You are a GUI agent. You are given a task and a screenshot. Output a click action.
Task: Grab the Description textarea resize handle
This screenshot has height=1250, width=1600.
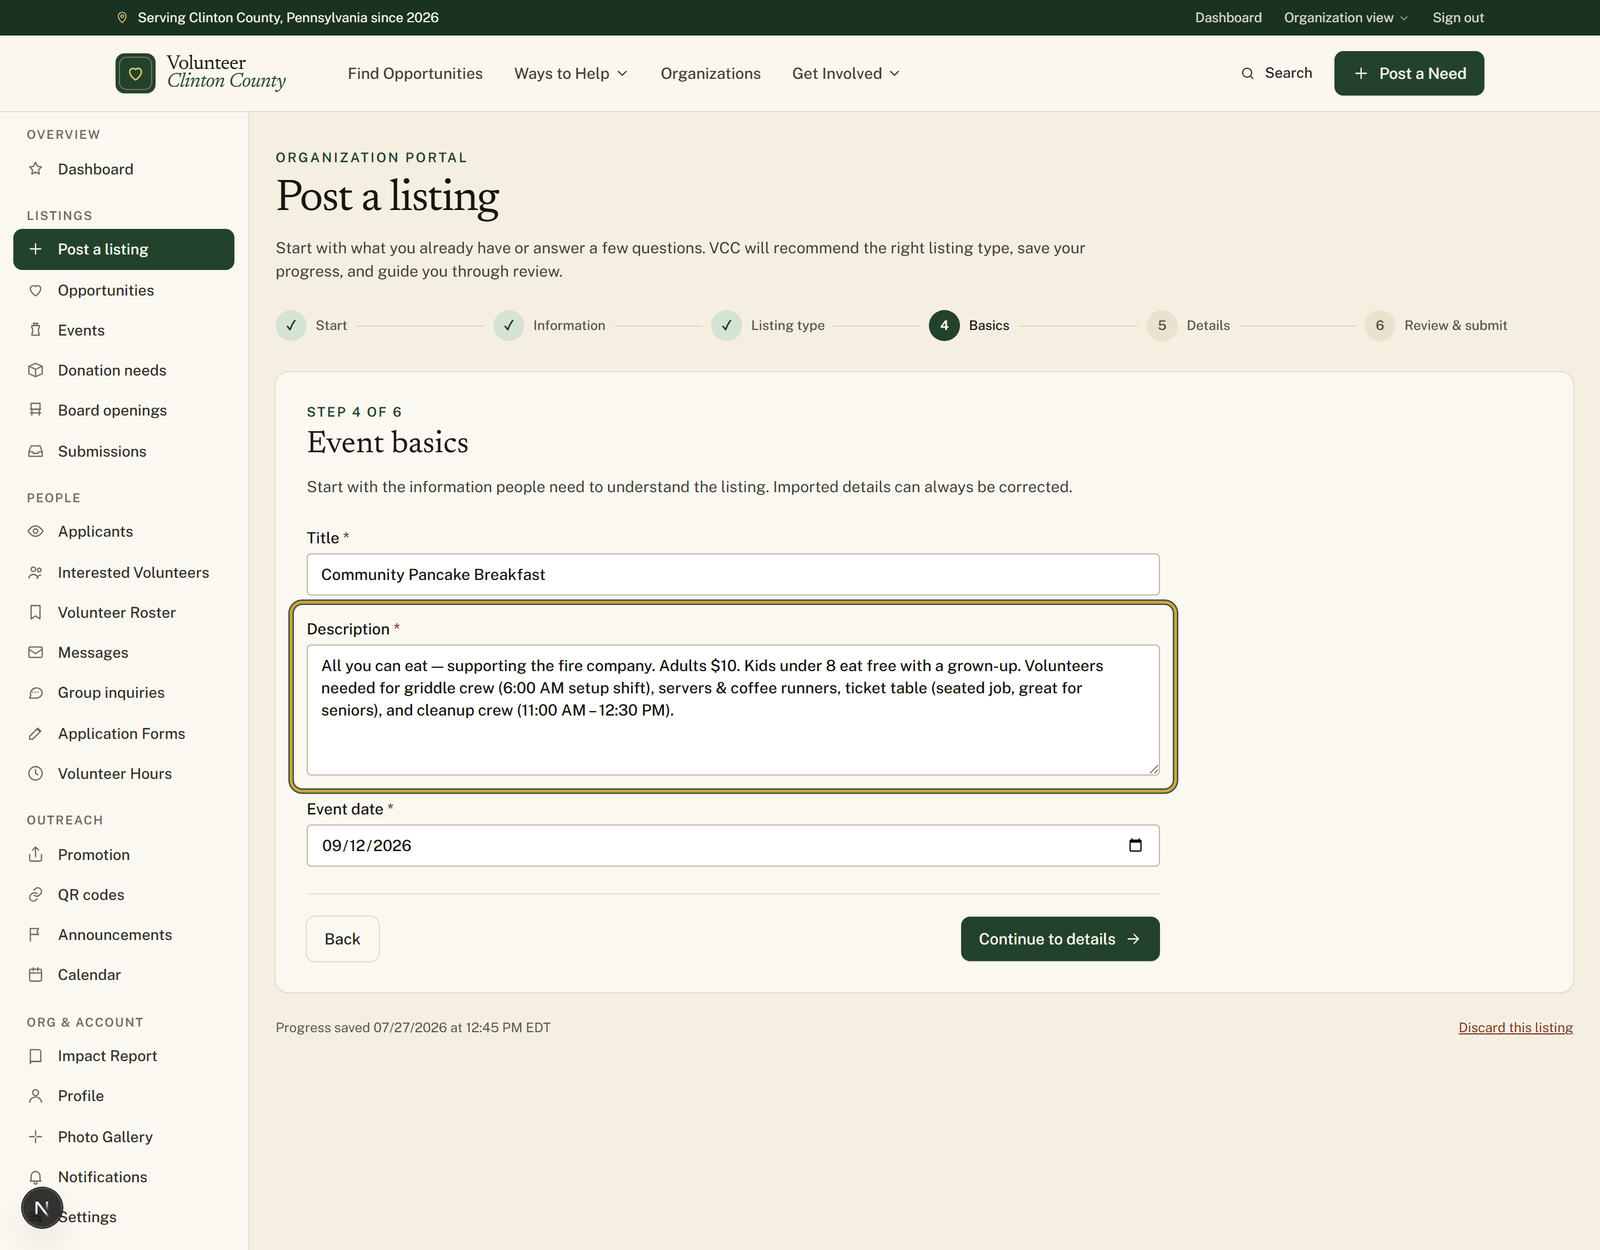(1153, 768)
